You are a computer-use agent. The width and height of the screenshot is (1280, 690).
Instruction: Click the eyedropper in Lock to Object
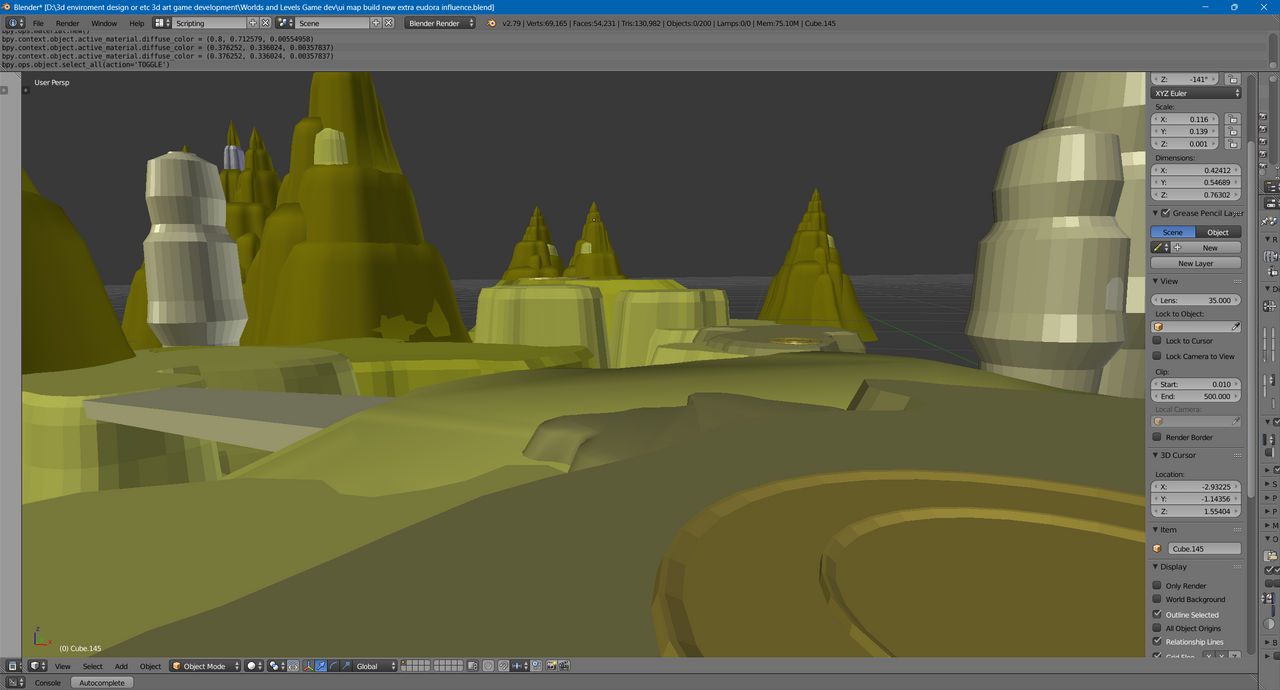(1235, 326)
